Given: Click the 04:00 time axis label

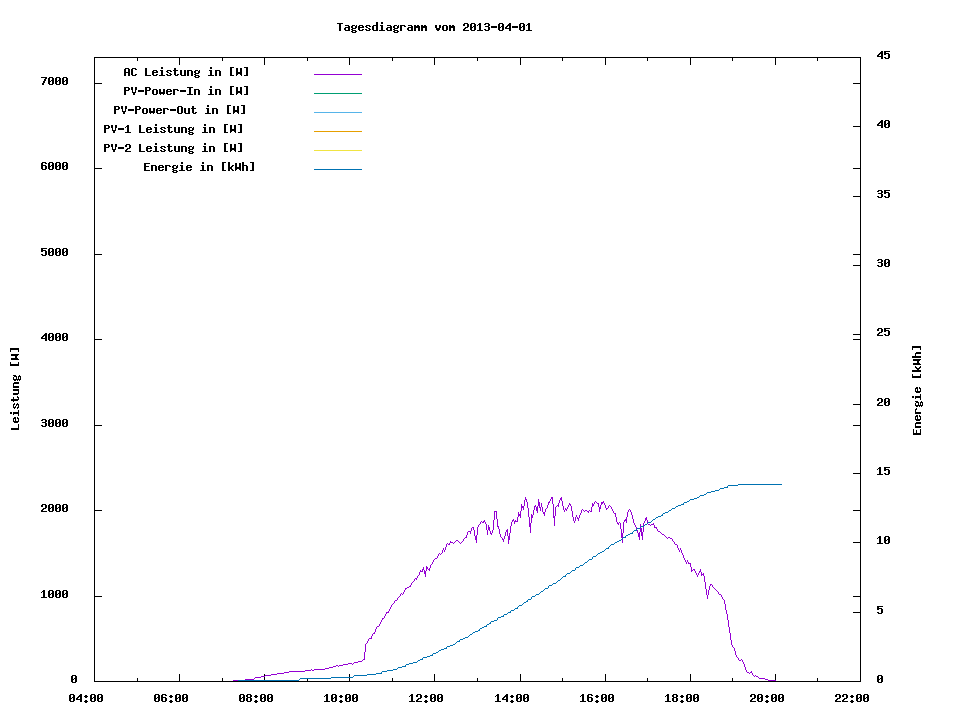Looking at the screenshot, I should pos(85,698).
